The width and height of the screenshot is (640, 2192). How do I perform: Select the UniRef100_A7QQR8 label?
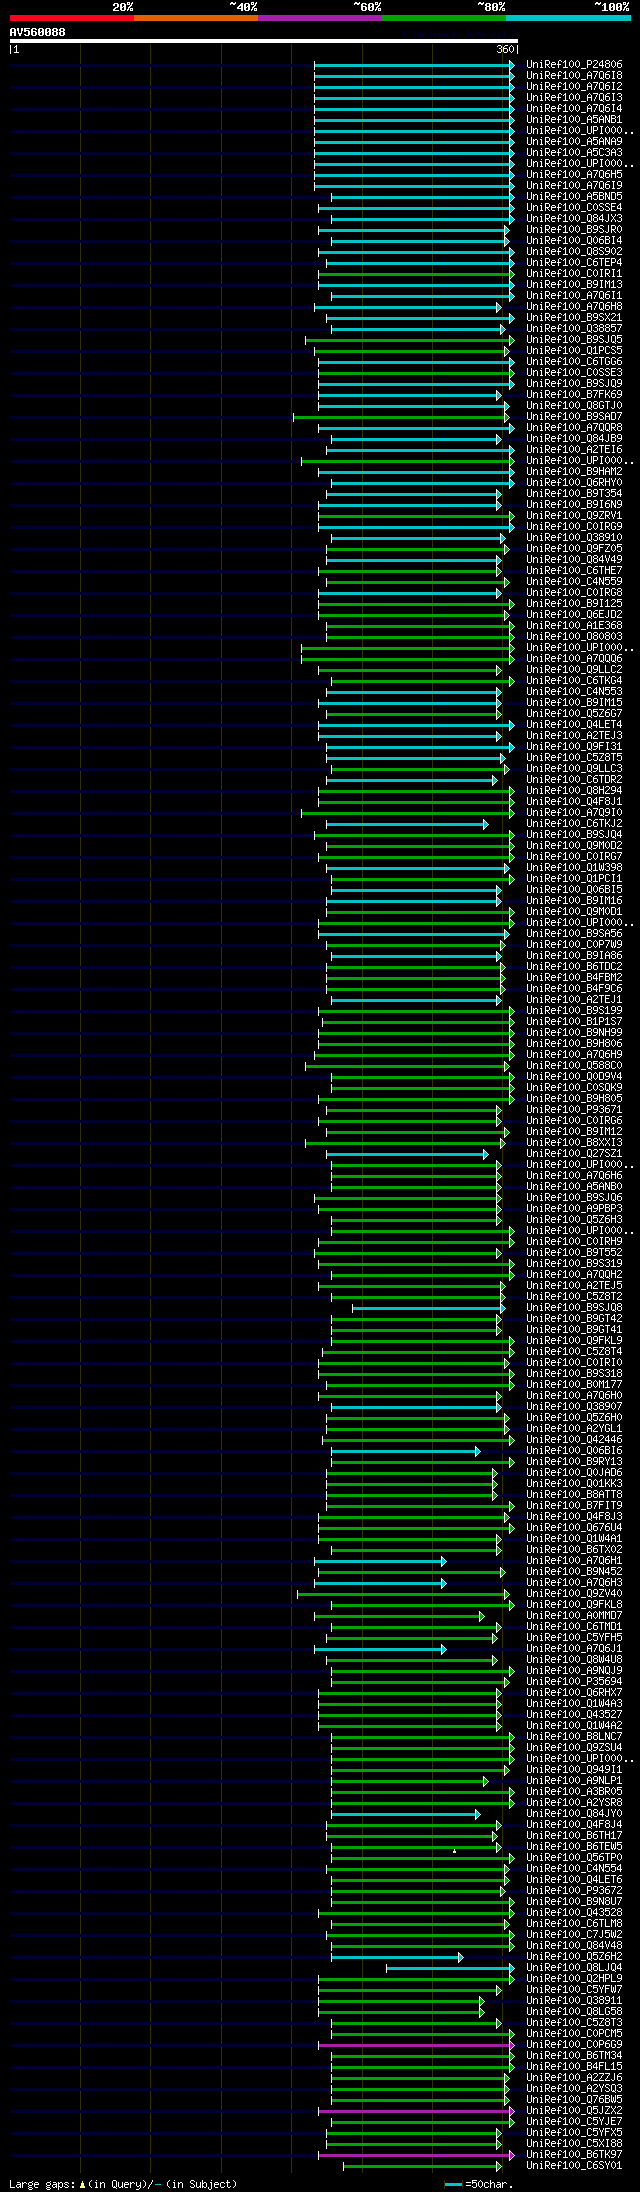(x=574, y=428)
